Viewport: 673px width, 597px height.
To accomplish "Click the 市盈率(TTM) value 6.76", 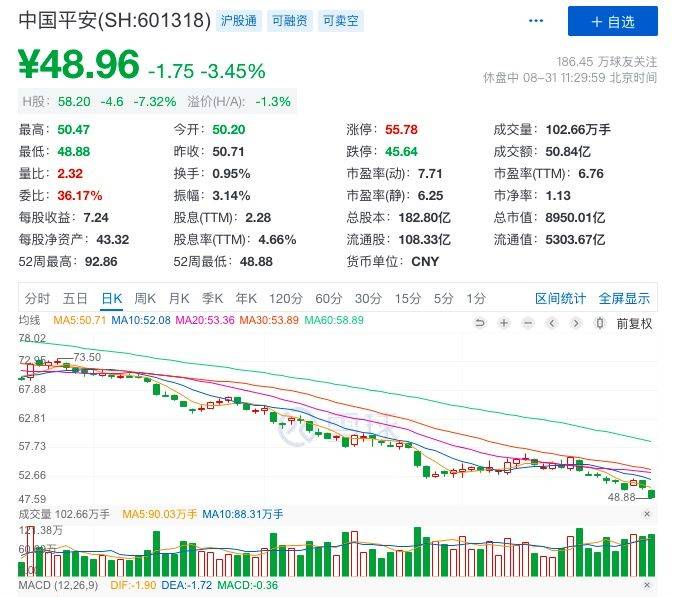I will (591, 173).
